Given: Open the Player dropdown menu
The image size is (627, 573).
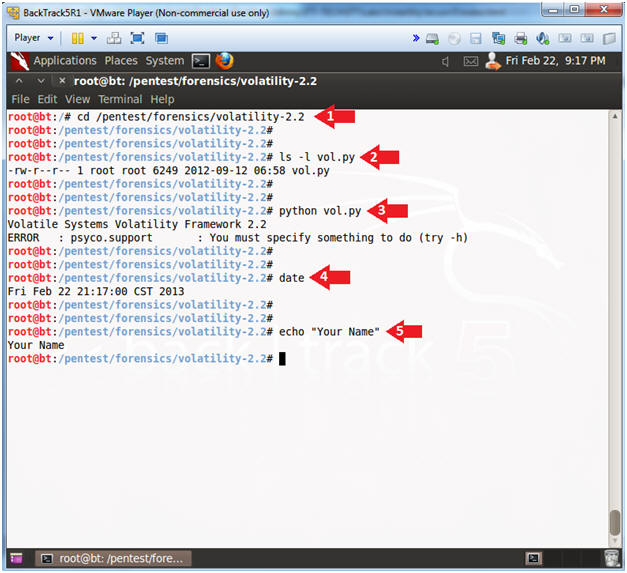Looking at the screenshot, I should 33,38.
